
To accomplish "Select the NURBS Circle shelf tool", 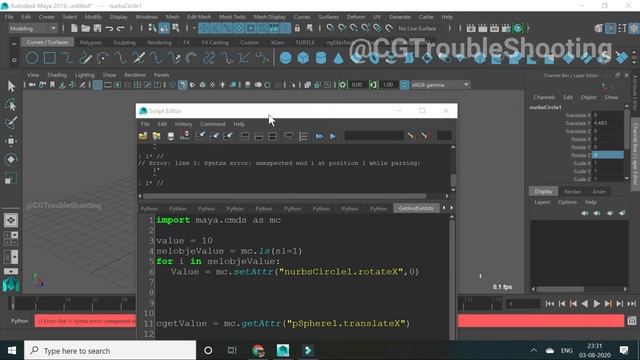I will (x=32, y=58).
